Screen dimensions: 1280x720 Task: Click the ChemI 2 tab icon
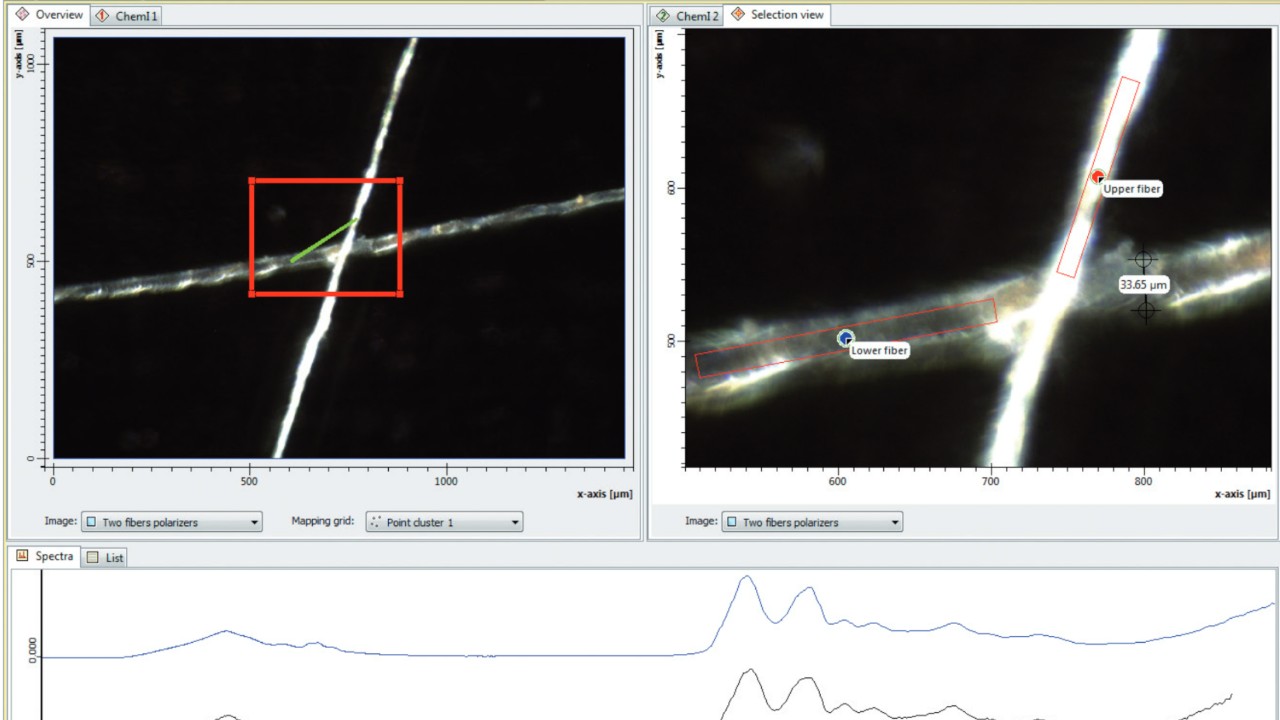coord(663,16)
